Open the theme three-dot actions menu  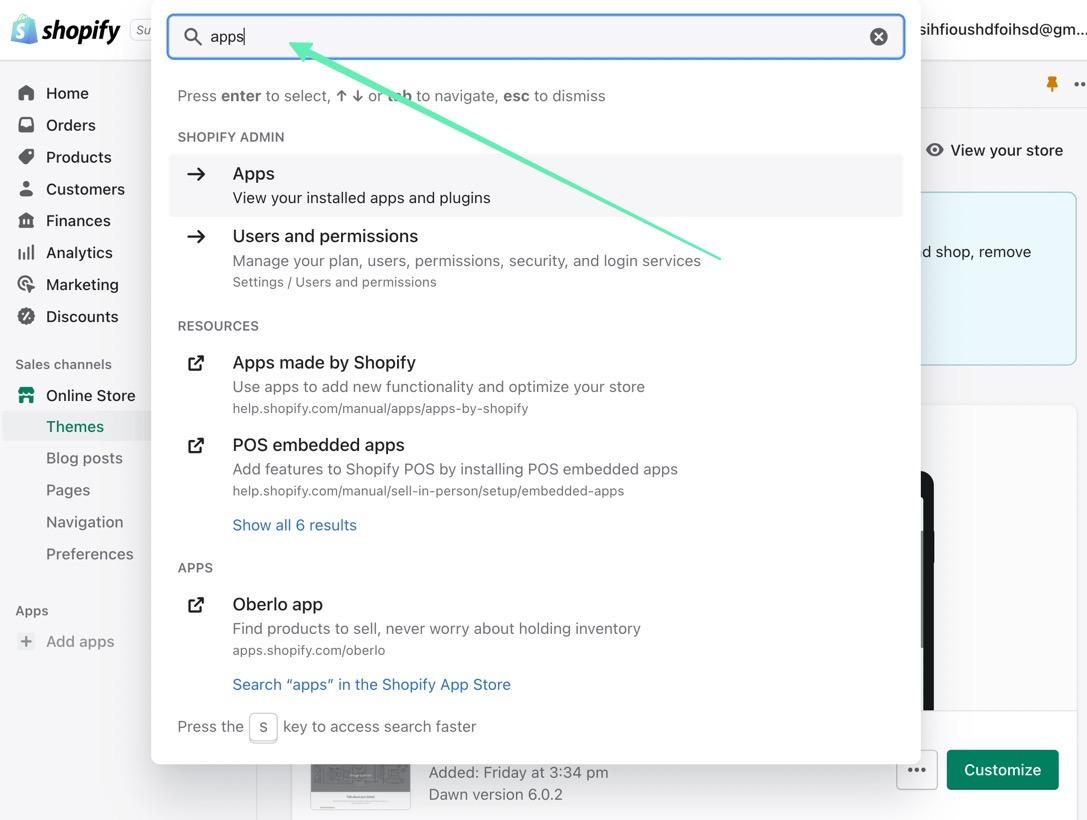tap(916, 769)
